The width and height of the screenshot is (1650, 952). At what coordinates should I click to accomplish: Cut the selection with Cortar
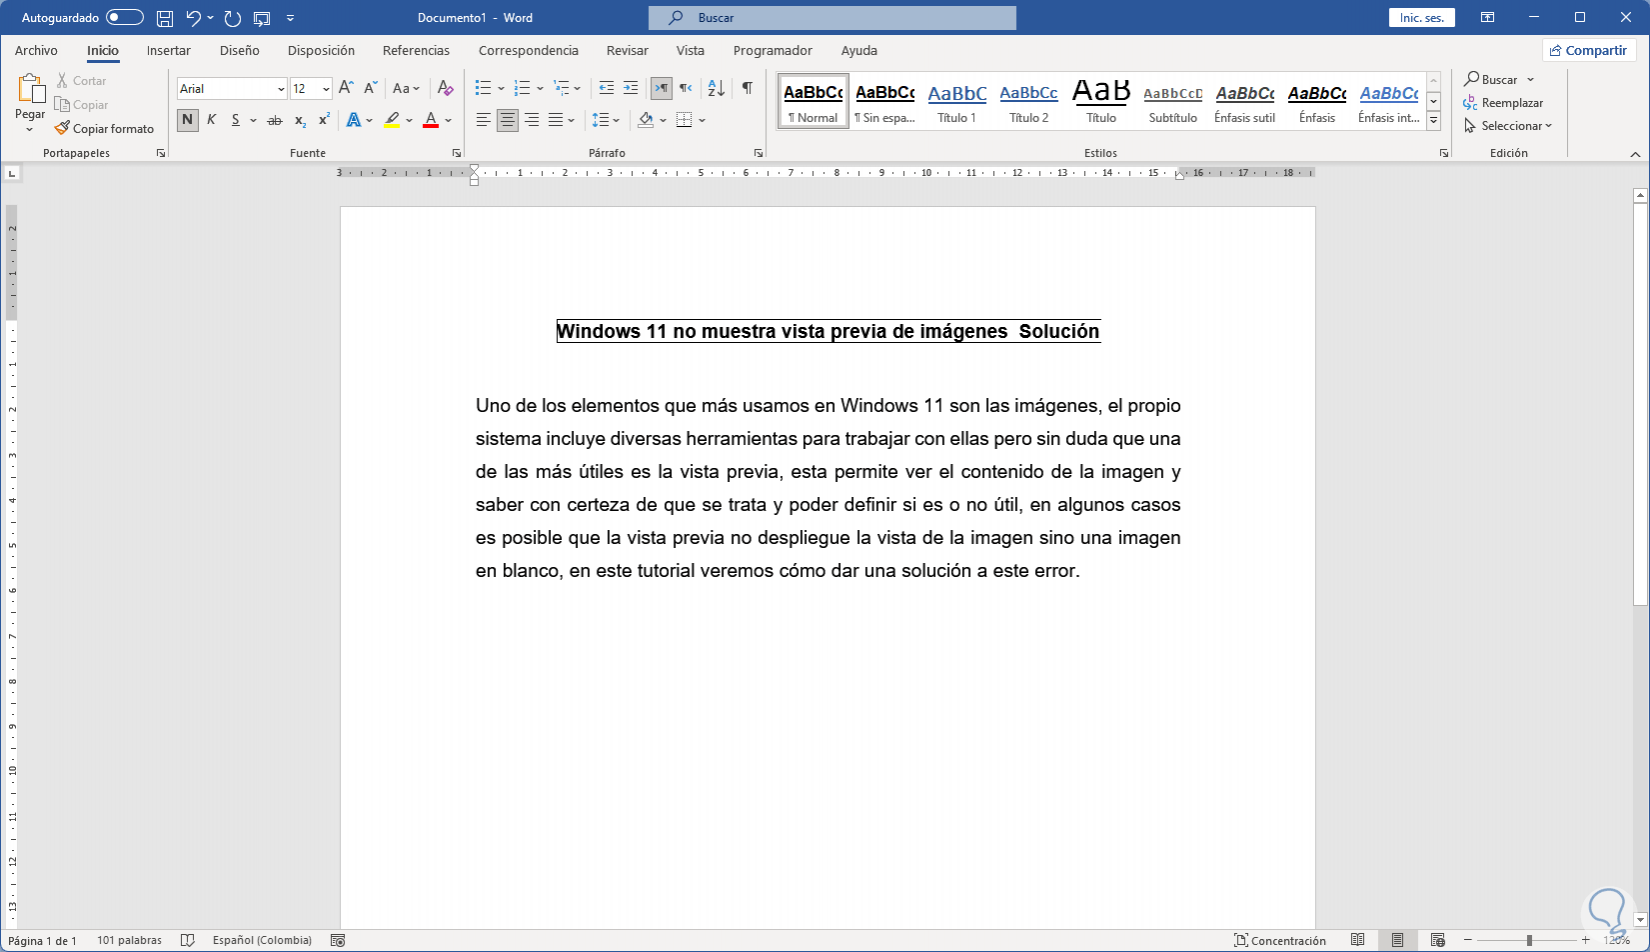pyautogui.click(x=81, y=80)
